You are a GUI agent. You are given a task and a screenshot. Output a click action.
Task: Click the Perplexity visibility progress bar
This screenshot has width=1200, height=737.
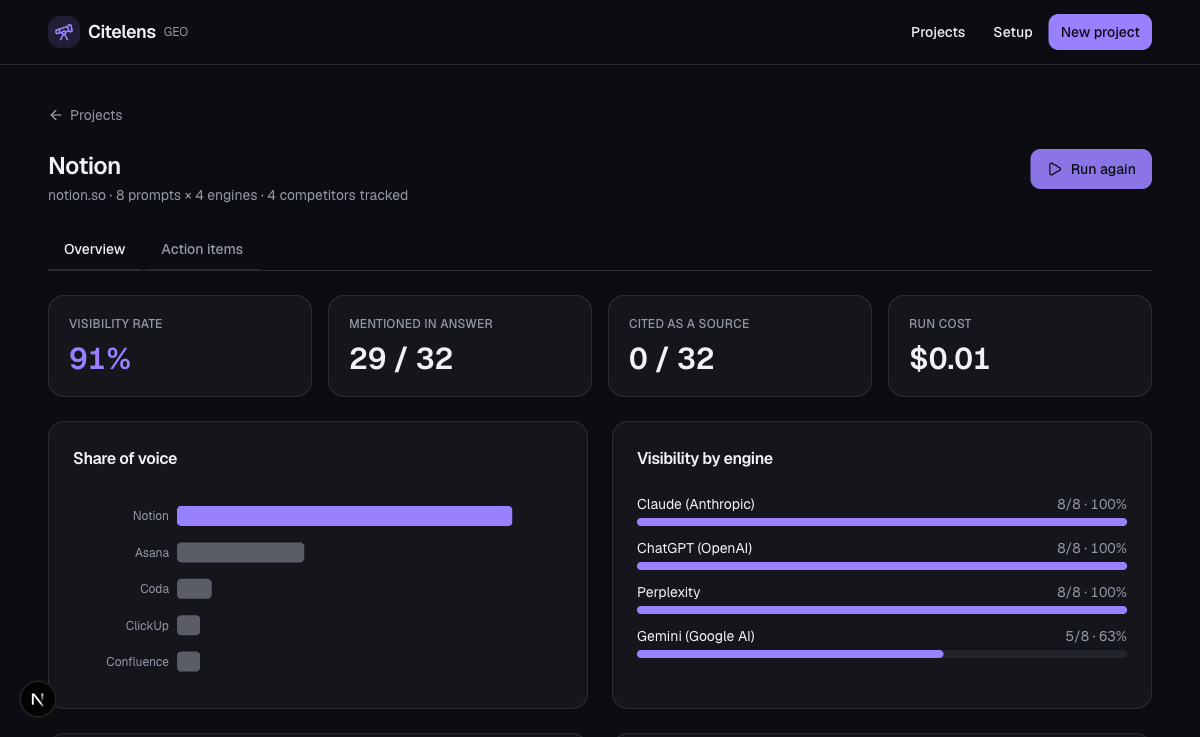pos(882,610)
